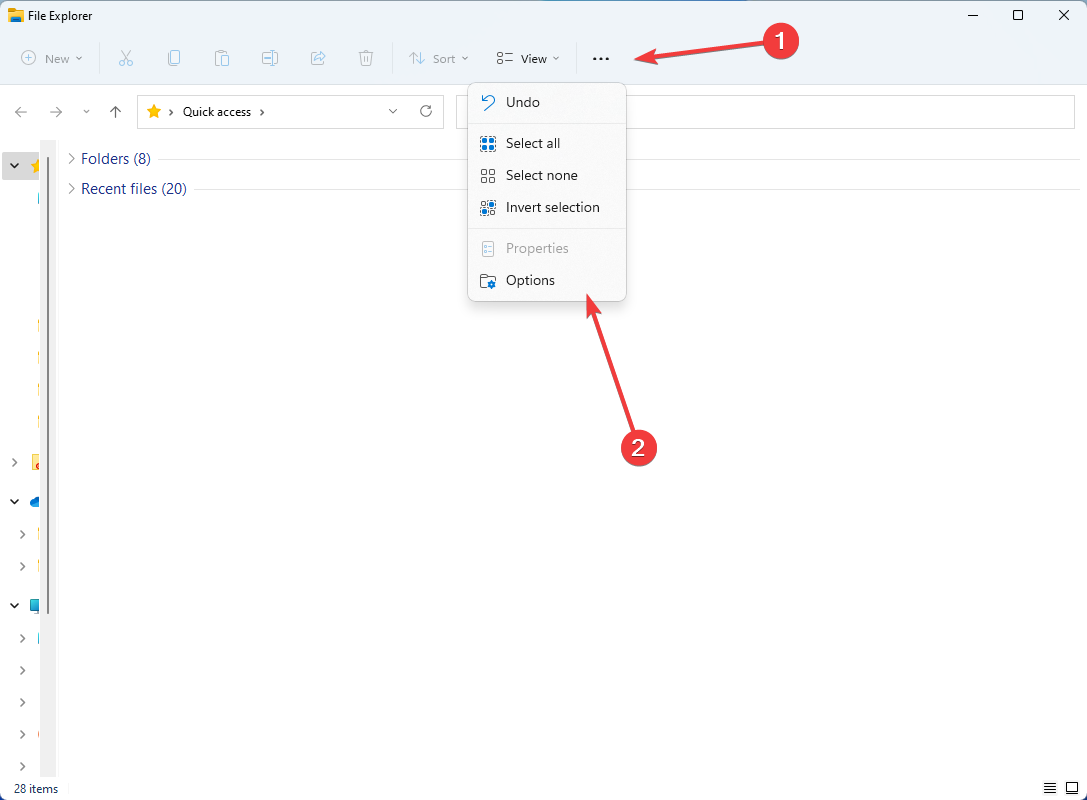Click the 28 items status text
Image resolution: width=1087 pixels, height=800 pixels.
(x=36, y=788)
